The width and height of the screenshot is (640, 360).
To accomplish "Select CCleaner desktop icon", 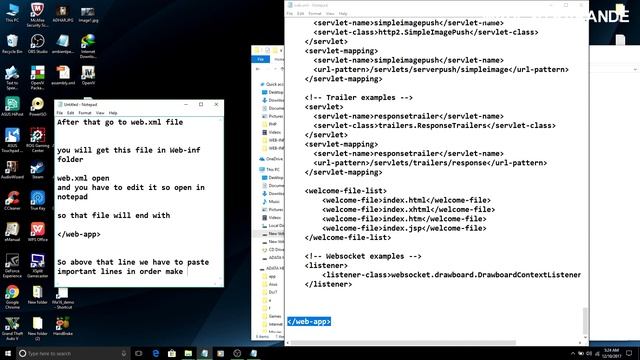I will [12, 201].
